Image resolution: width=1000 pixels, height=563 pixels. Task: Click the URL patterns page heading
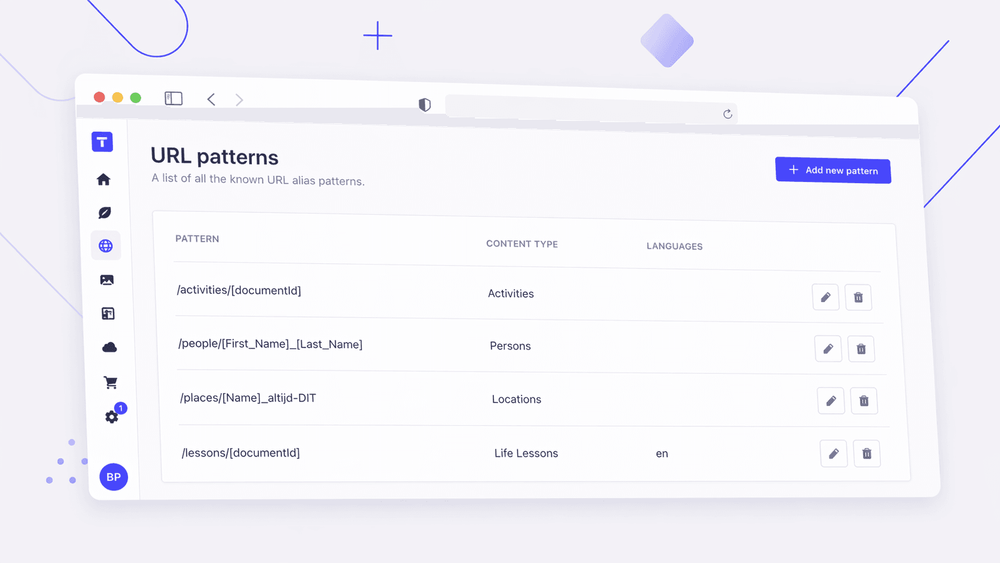click(214, 157)
